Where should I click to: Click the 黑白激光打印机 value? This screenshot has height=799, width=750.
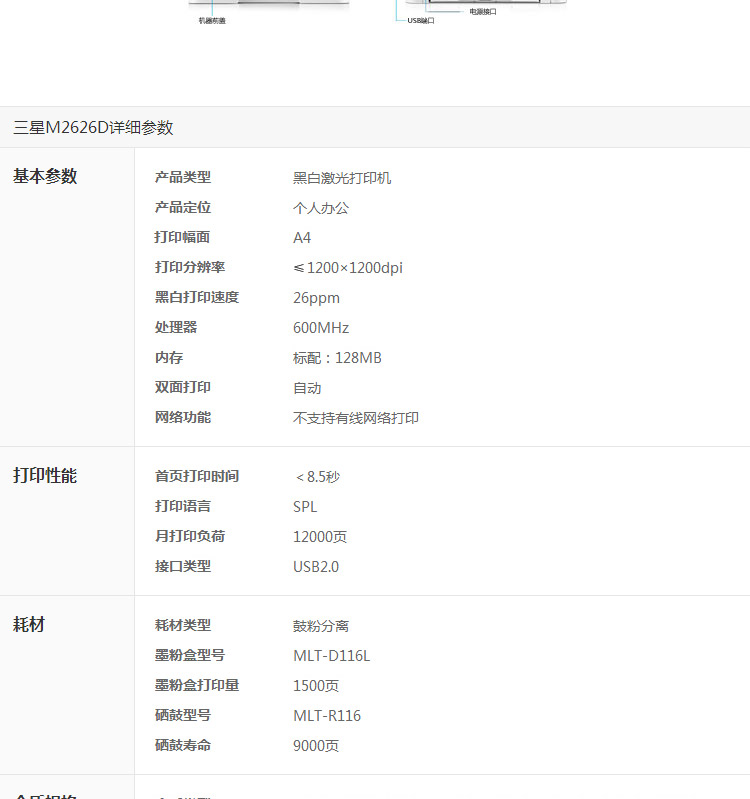tap(342, 178)
